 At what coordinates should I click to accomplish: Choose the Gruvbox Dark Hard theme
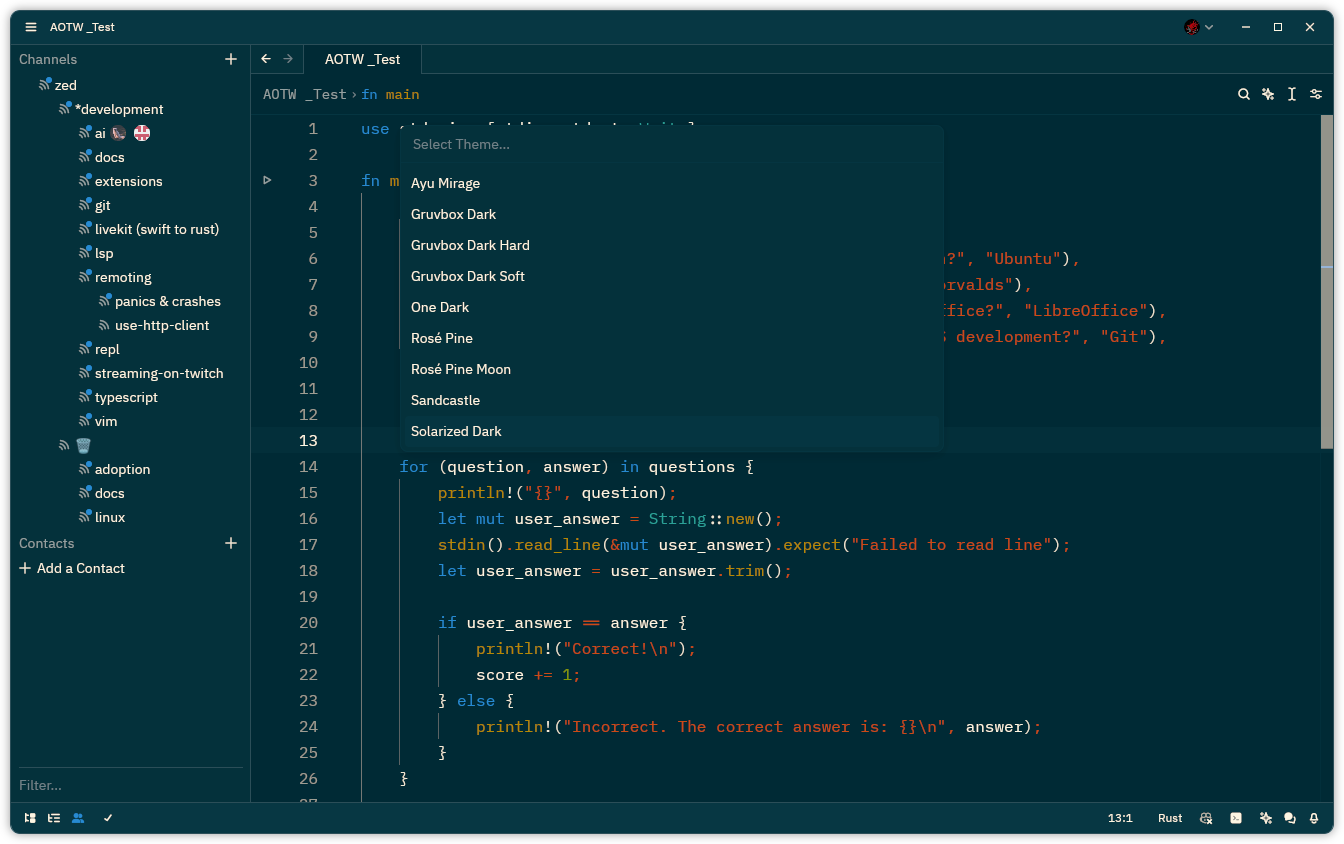click(470, 245)
